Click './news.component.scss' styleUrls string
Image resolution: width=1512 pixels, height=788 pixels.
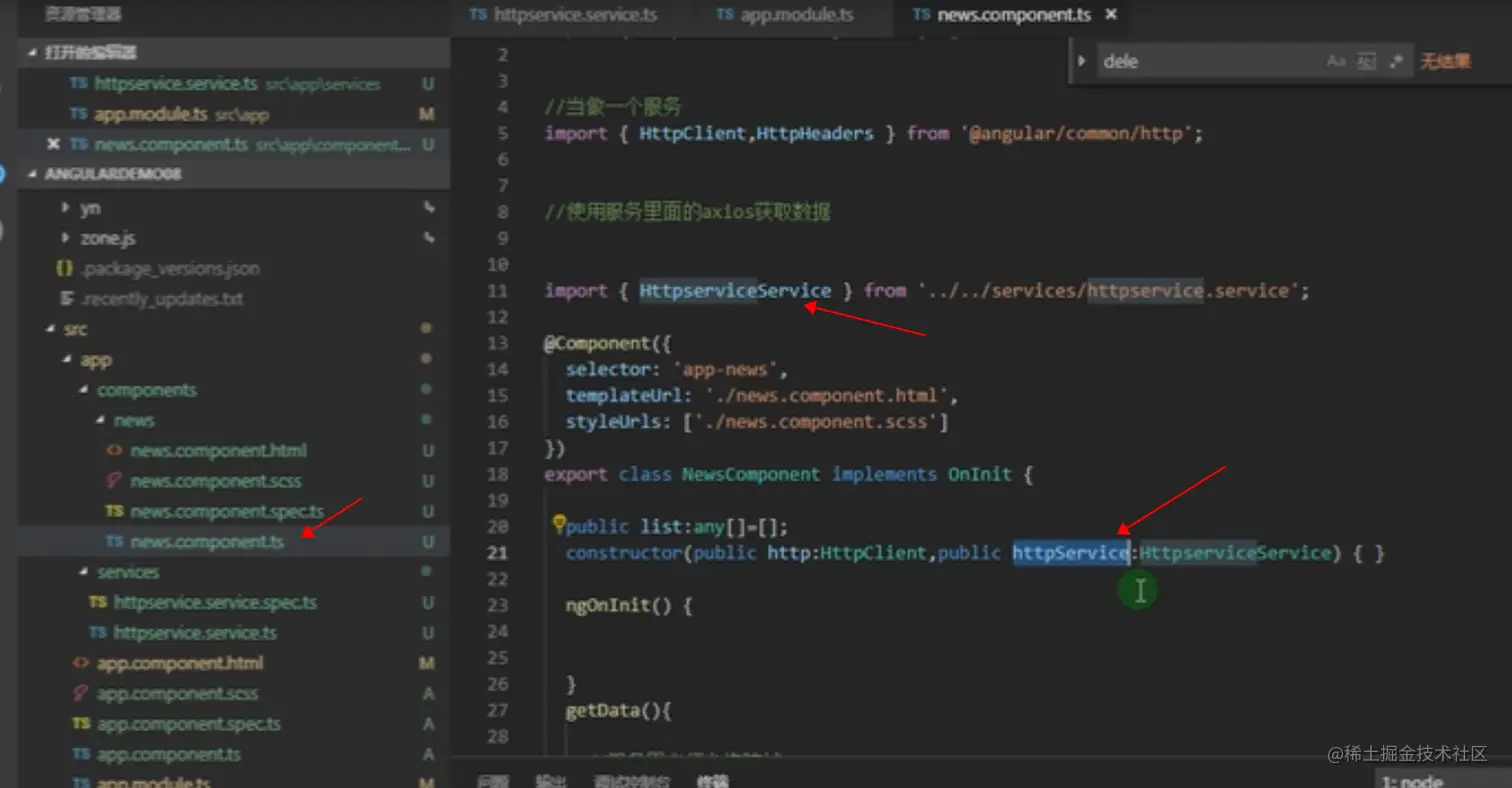coord(814,422)
